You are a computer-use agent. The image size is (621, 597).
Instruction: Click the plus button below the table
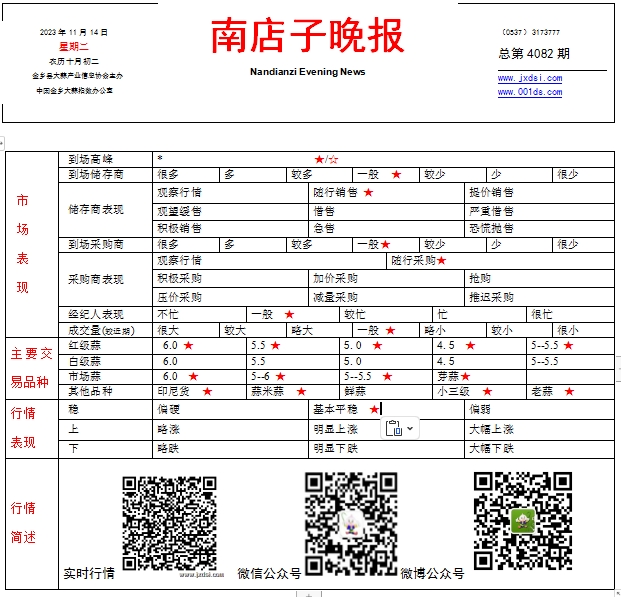309,594
